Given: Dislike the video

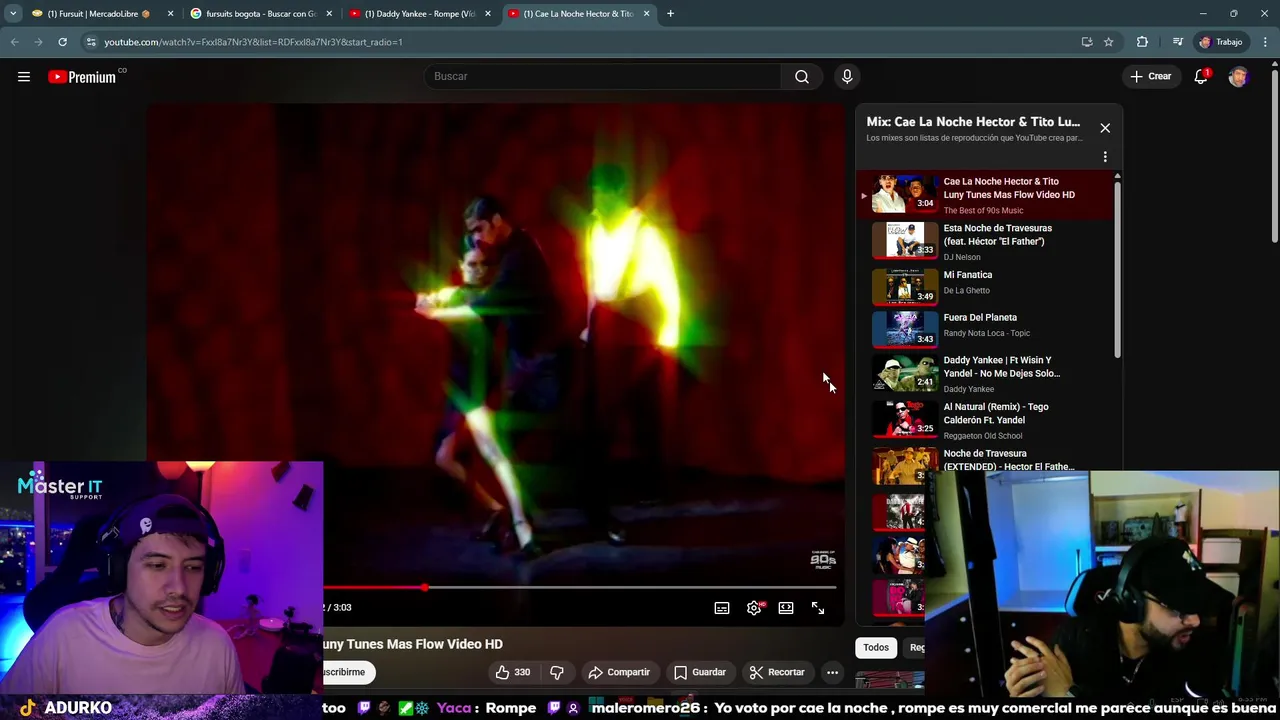Looking at the screenshot, I should [557, 672].
